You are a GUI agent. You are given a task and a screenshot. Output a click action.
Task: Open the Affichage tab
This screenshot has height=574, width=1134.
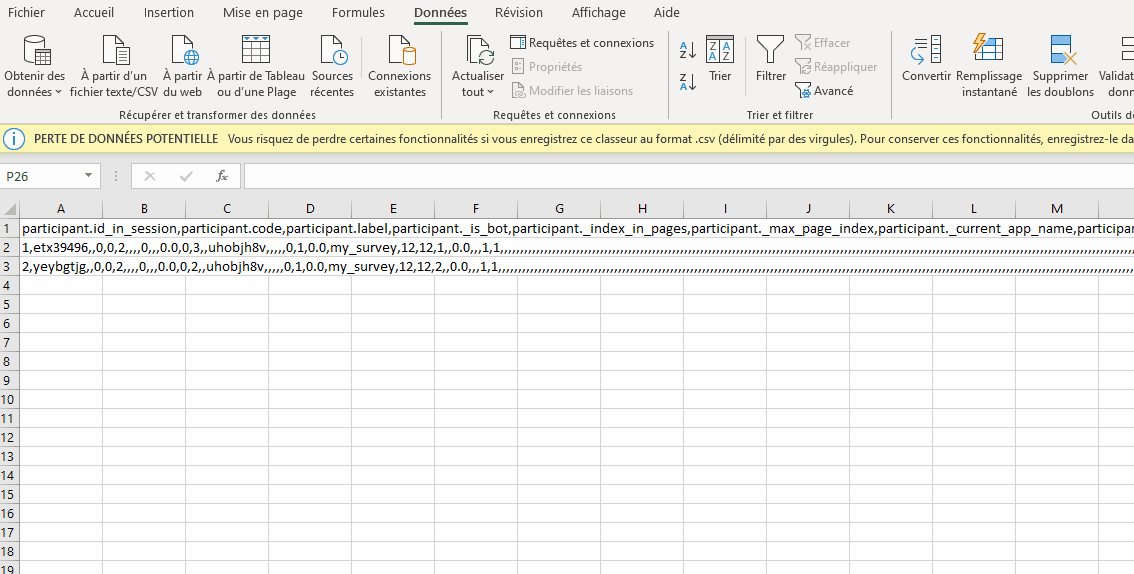point(599,12)
